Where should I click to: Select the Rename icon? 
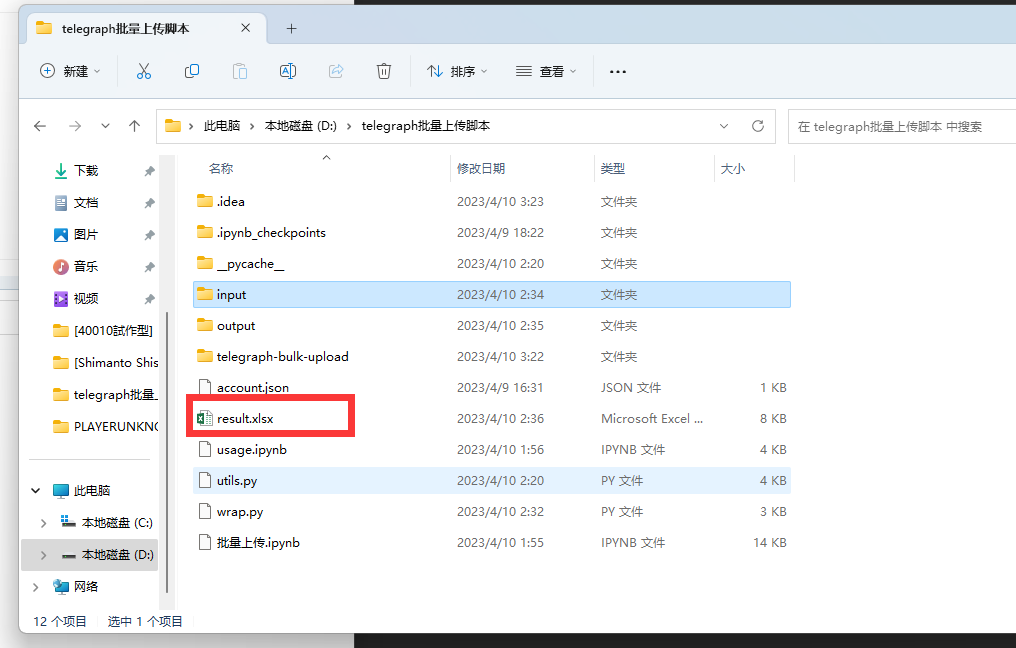(287, 71)
